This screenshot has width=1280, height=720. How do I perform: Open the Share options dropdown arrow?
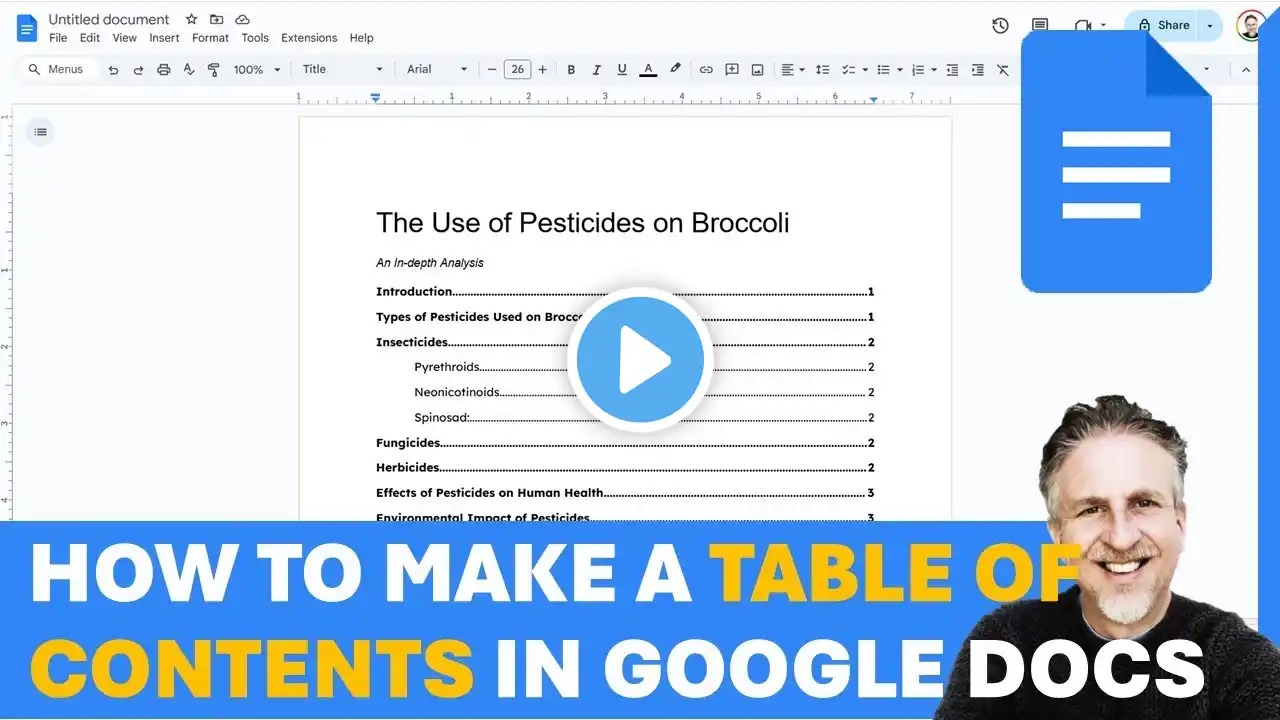point(1210,26)
